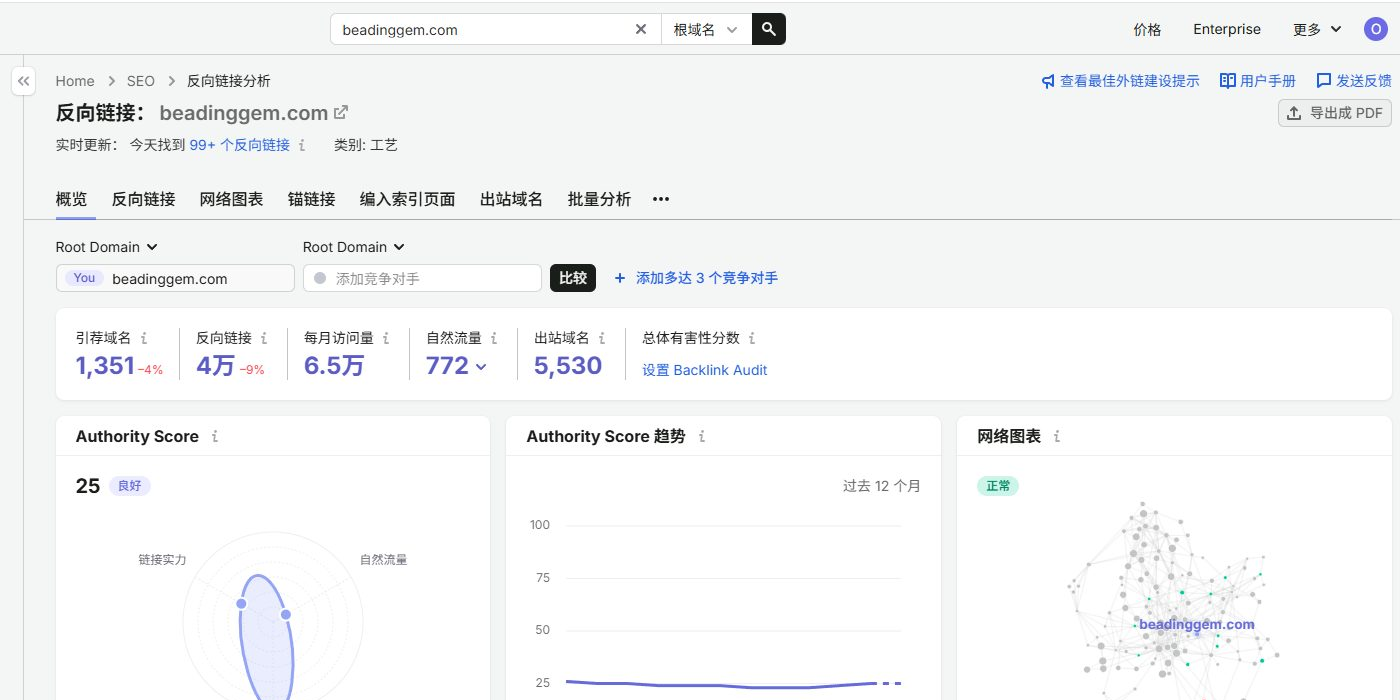Click 类别: 工艺 text
1400x700 pixels.
coord(366,145)
